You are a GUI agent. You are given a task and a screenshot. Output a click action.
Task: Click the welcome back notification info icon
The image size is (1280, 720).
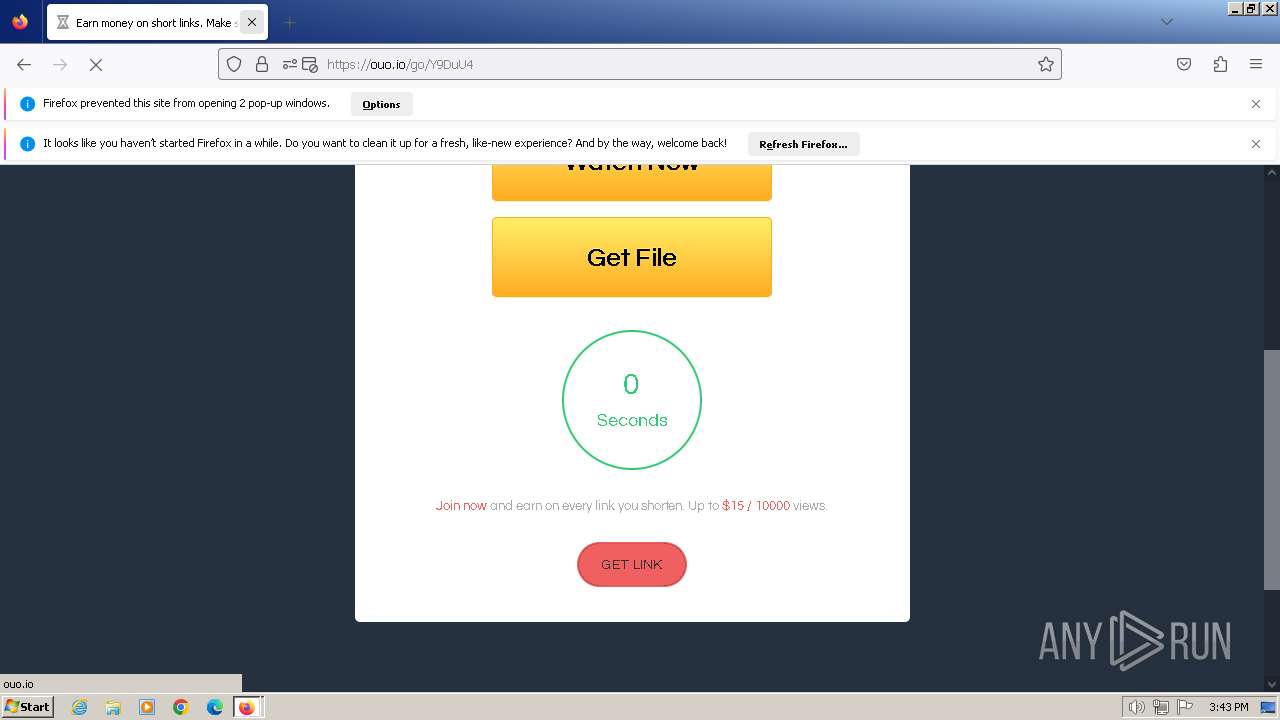[28, 144]
